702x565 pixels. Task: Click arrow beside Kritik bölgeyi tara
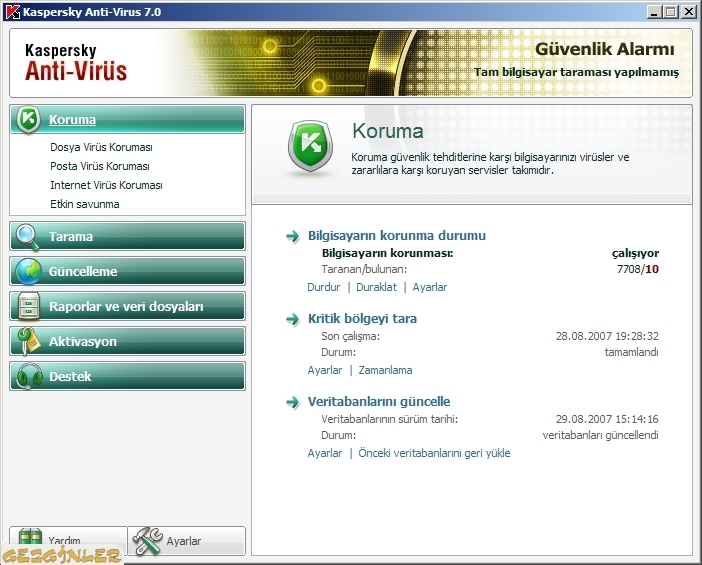[292, 319]
